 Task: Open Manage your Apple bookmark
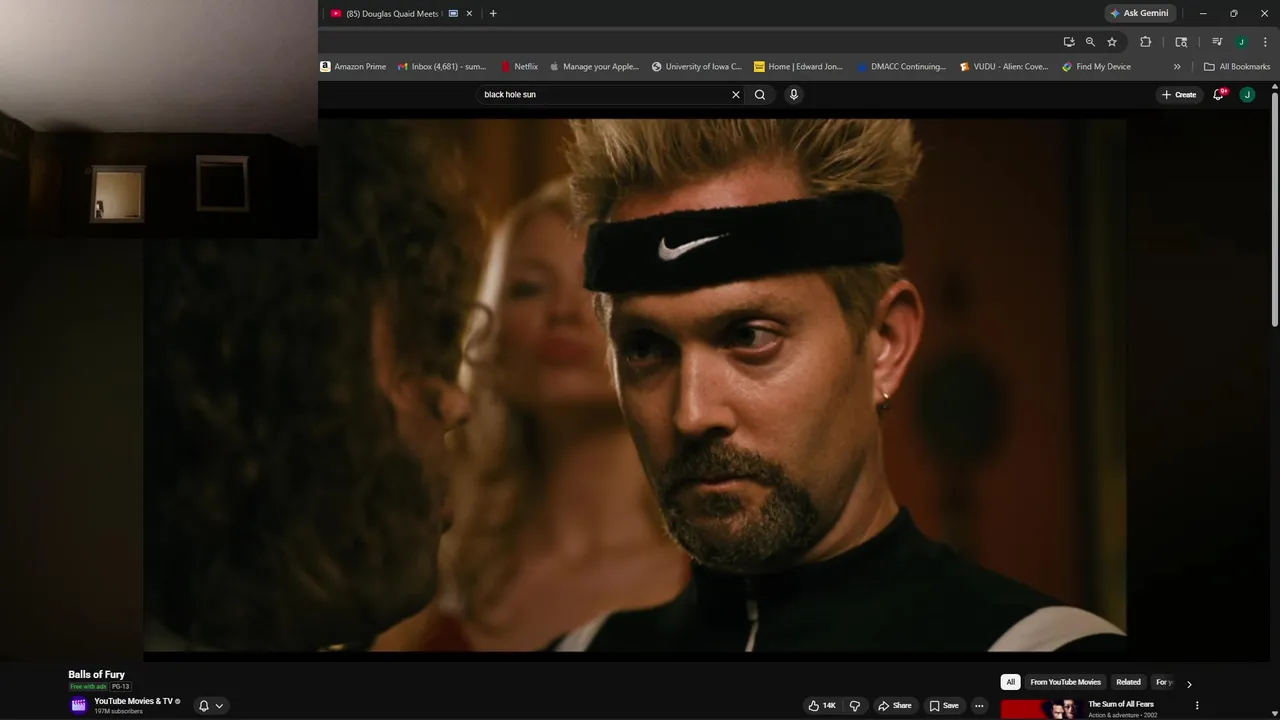594,67
